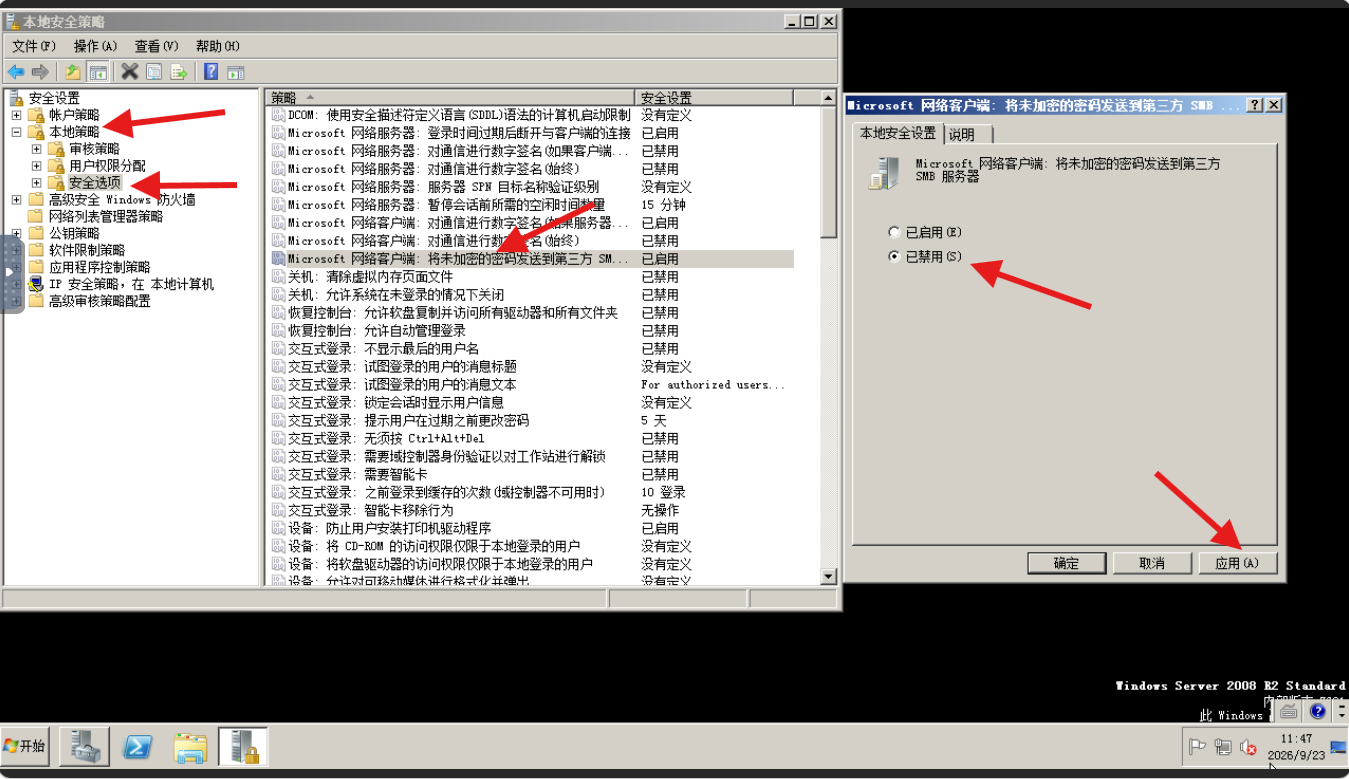Select the 高级审核策略配置 tree item
Viewport: 1349px width, 779px height.
click(x=99, y=301)
